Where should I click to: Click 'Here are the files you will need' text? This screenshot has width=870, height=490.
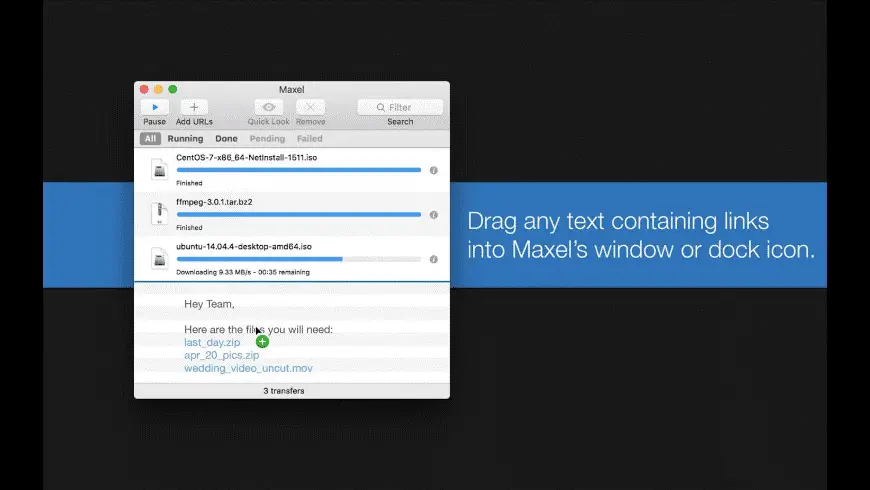[259, 330]
